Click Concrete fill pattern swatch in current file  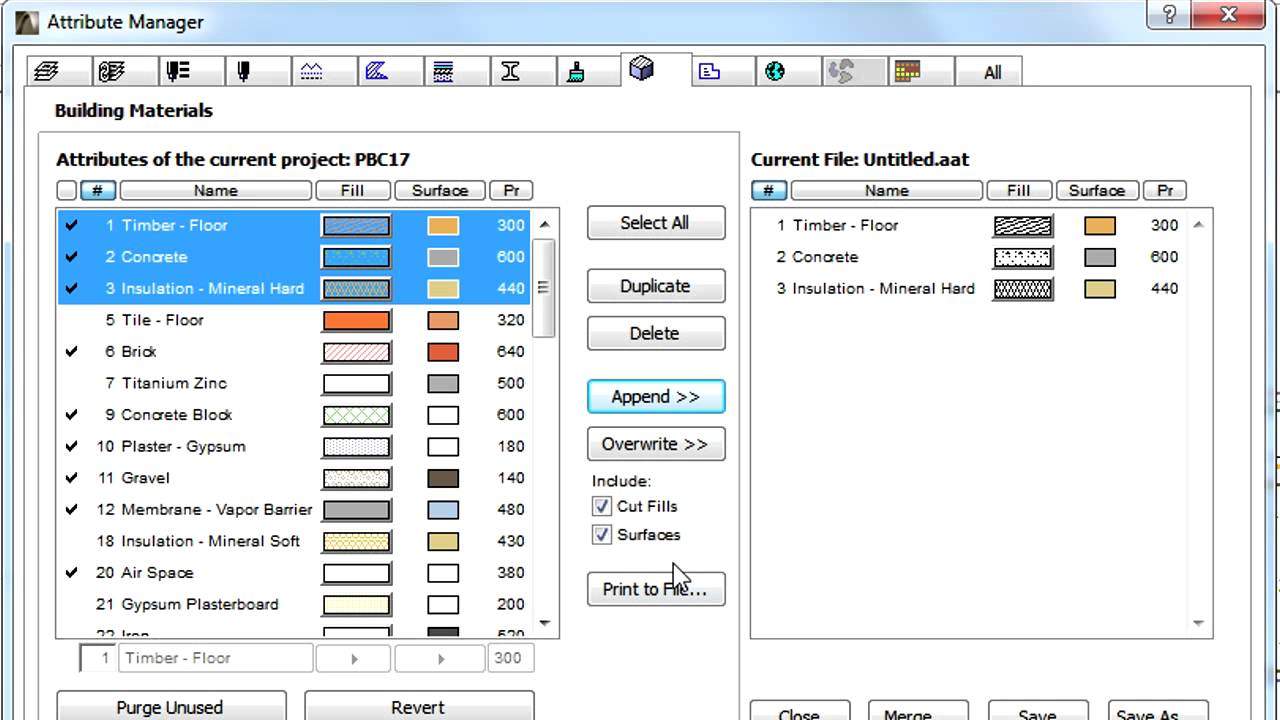click(x=1023, y=258)
